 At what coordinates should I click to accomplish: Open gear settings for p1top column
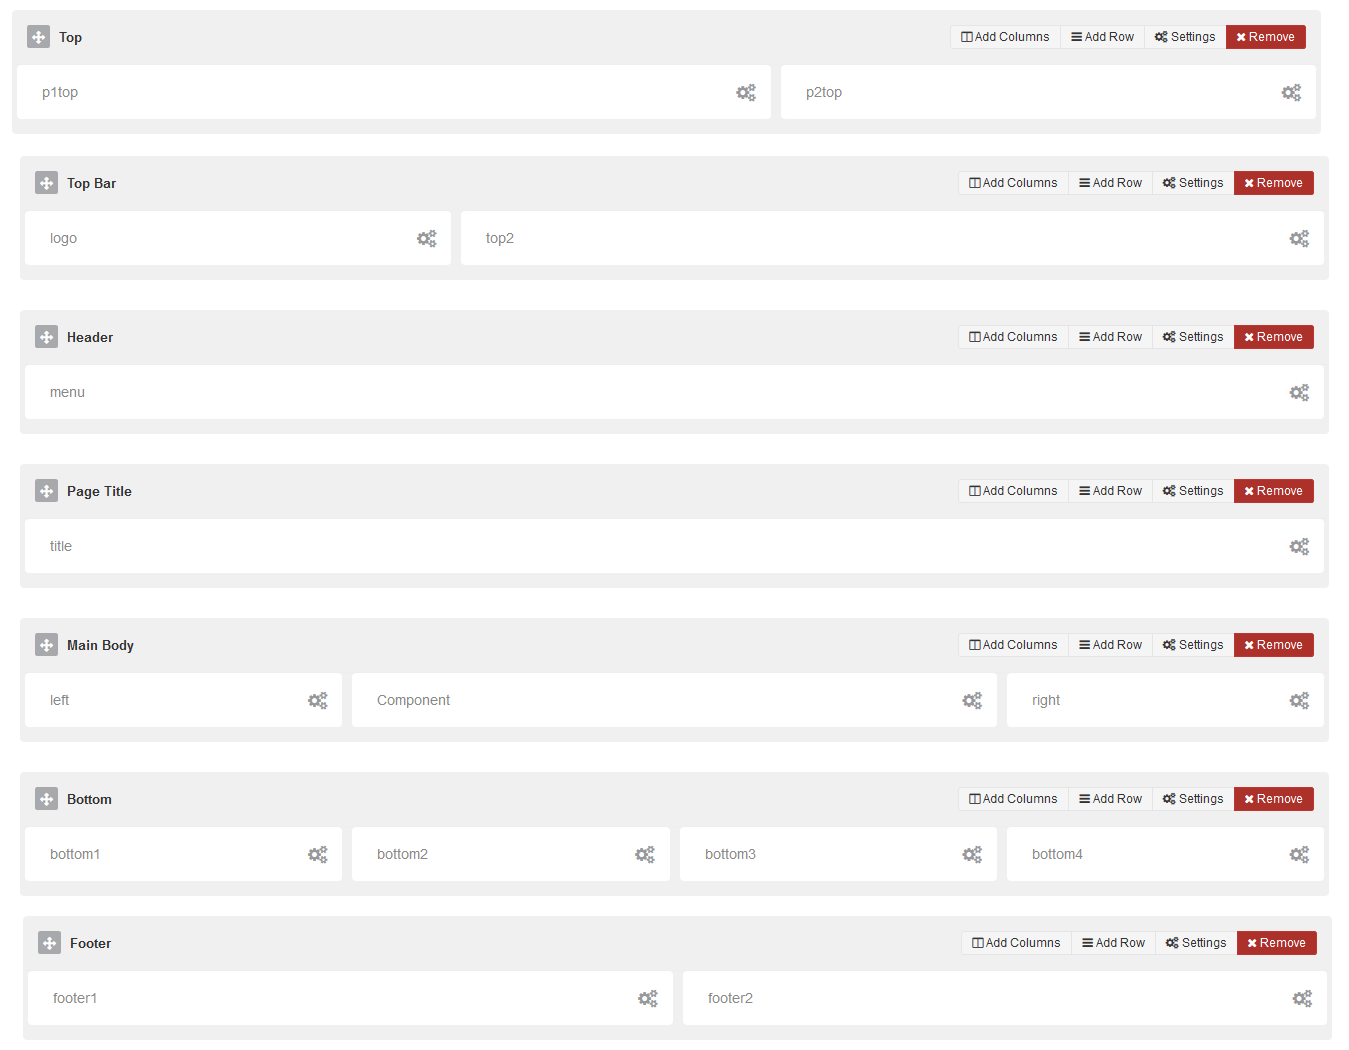(746, 92)
